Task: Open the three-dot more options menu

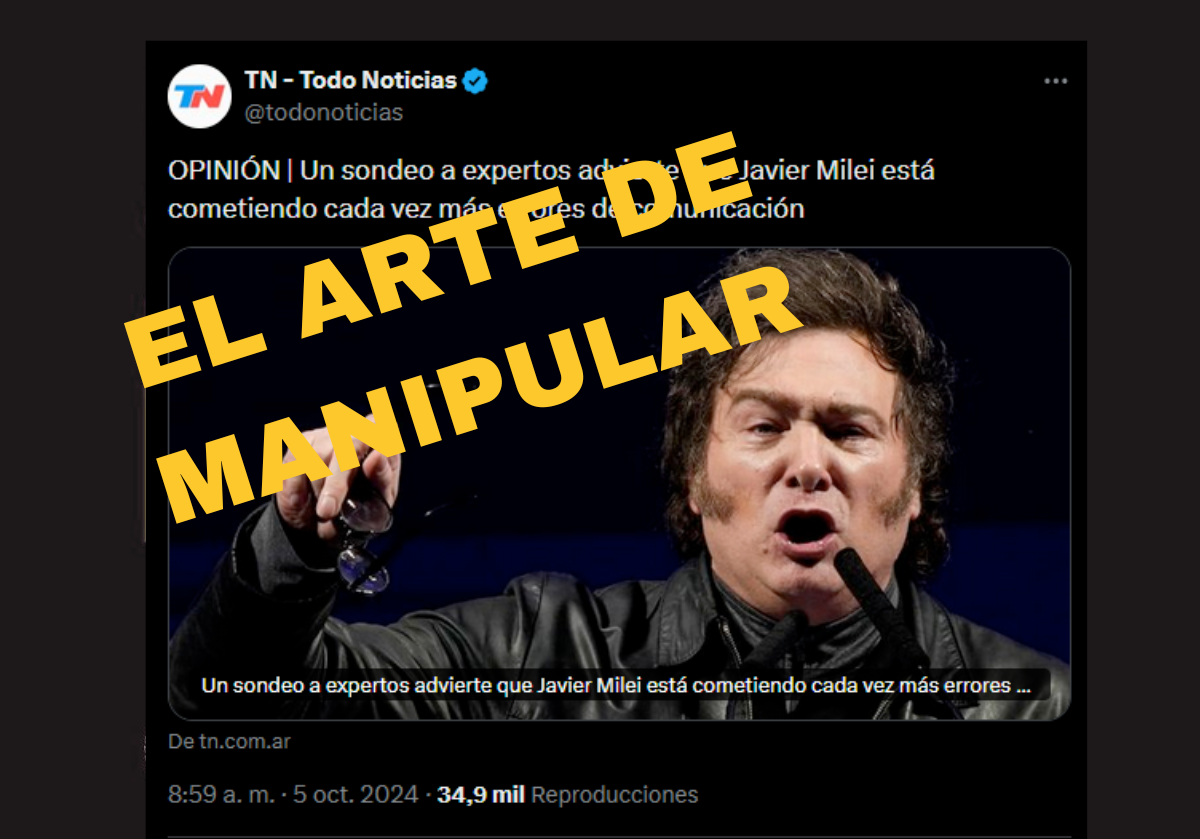Action: [1056, 81]
